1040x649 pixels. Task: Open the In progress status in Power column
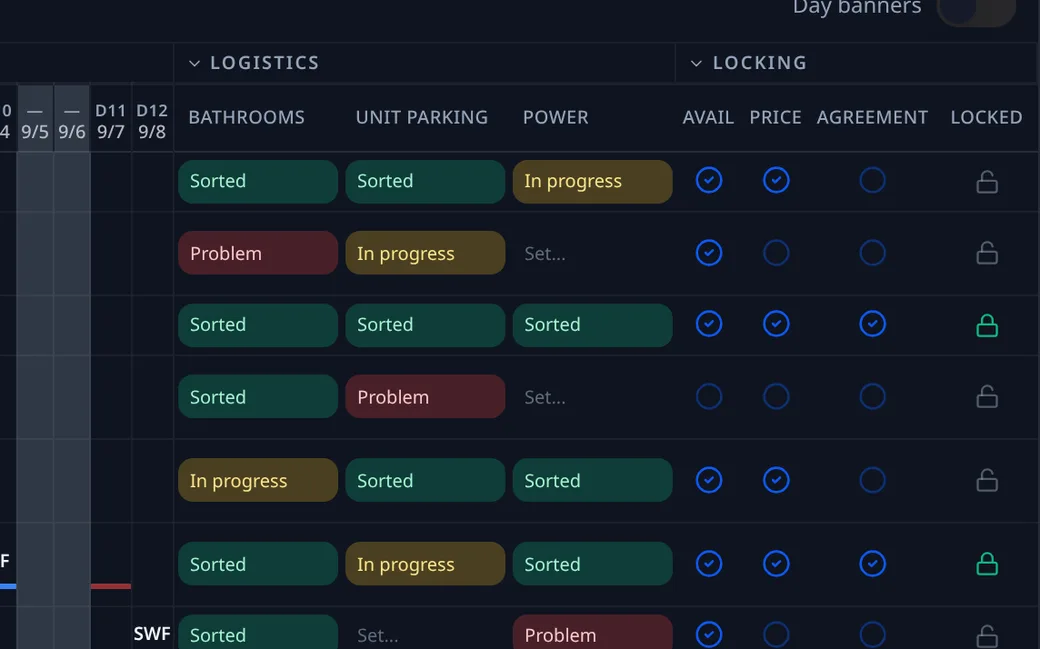pos(592,181)
